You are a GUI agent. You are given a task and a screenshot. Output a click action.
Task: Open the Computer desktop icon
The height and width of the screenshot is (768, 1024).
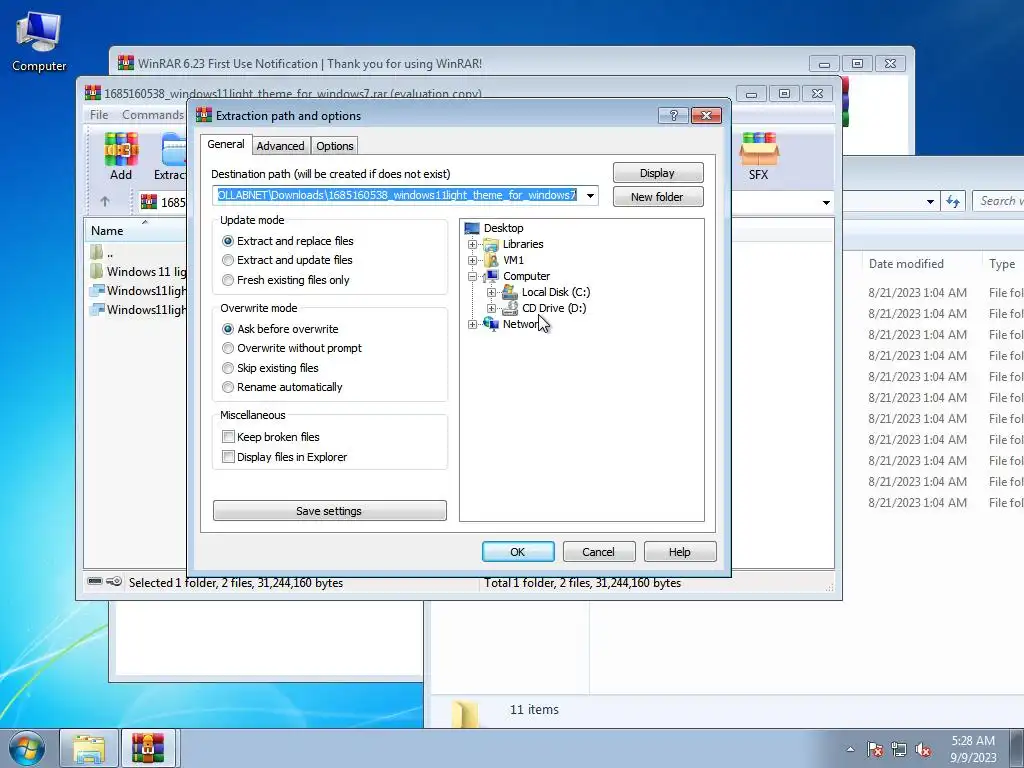[x=39, y=40]
